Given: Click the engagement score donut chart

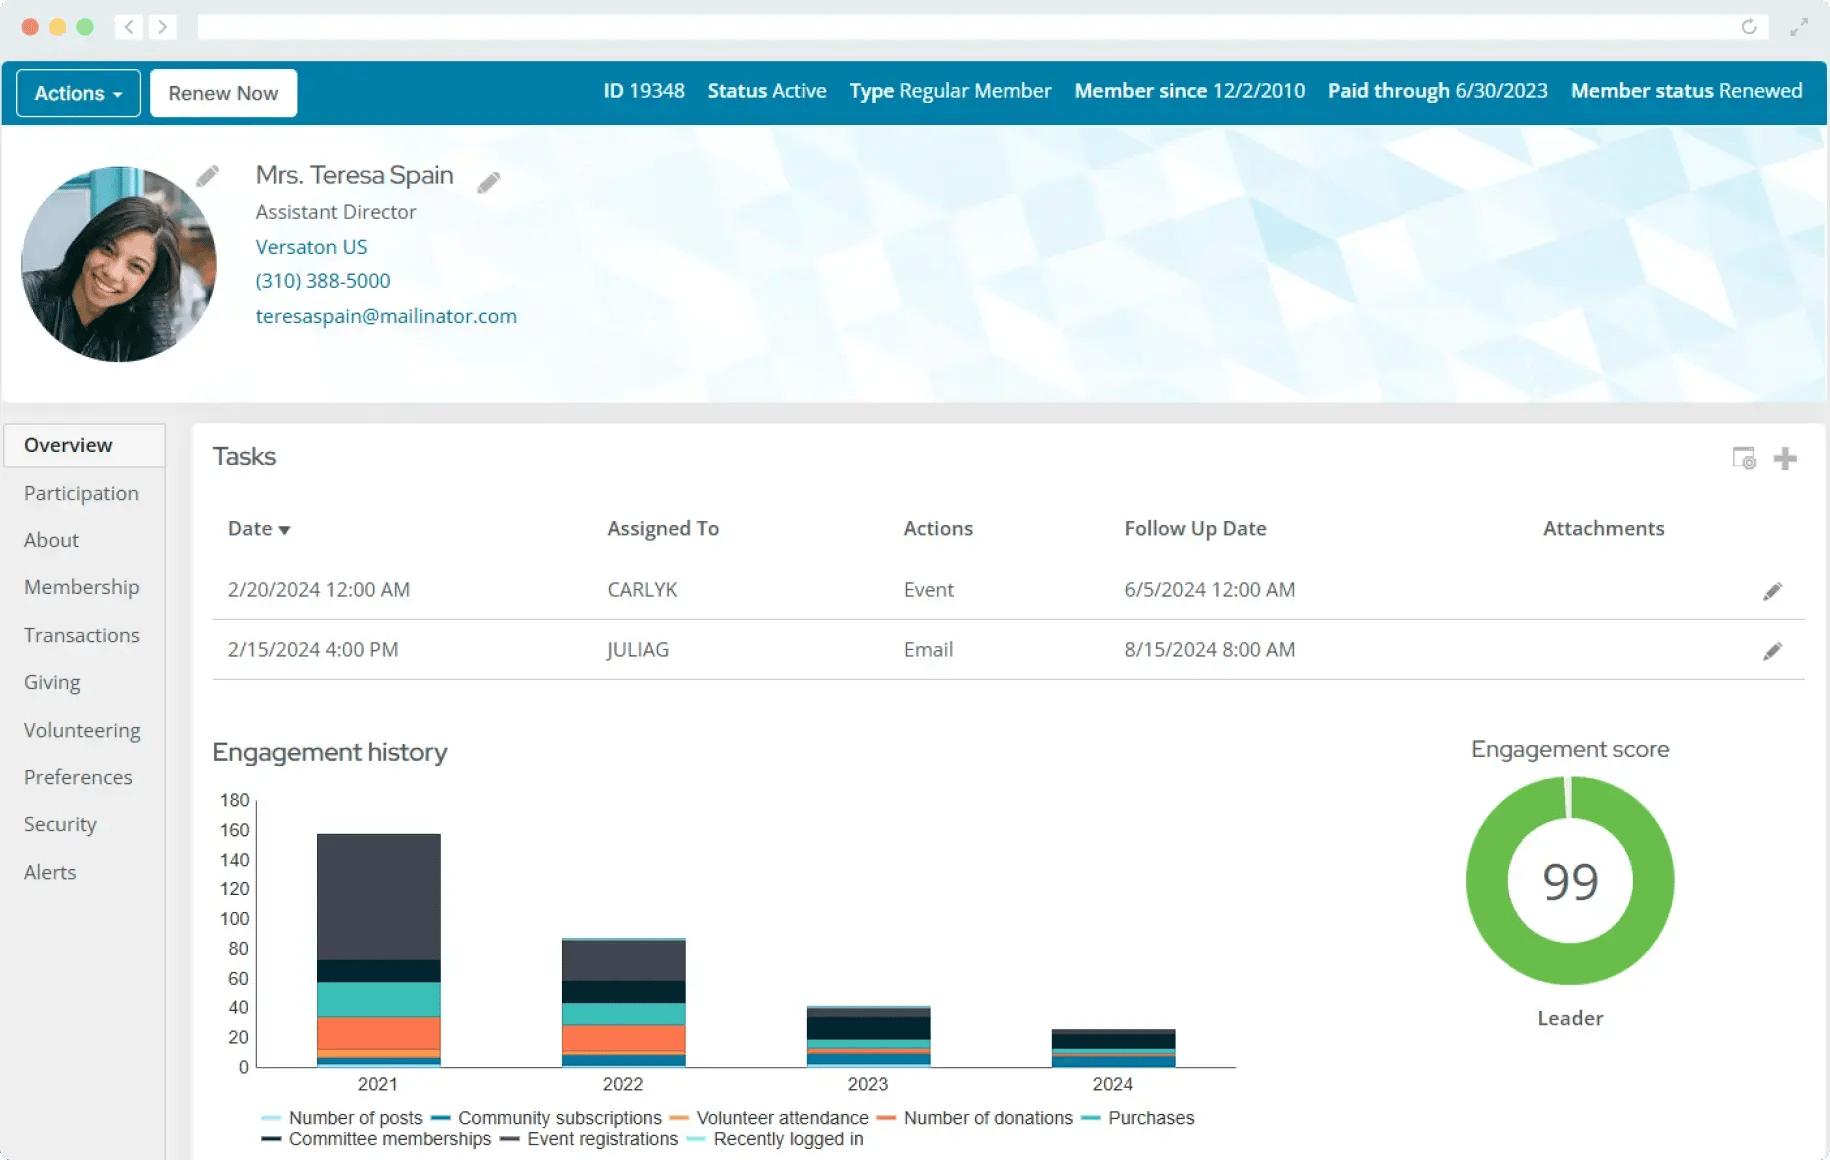Looking at the screenshot, I should click(x=1569, y=881).
